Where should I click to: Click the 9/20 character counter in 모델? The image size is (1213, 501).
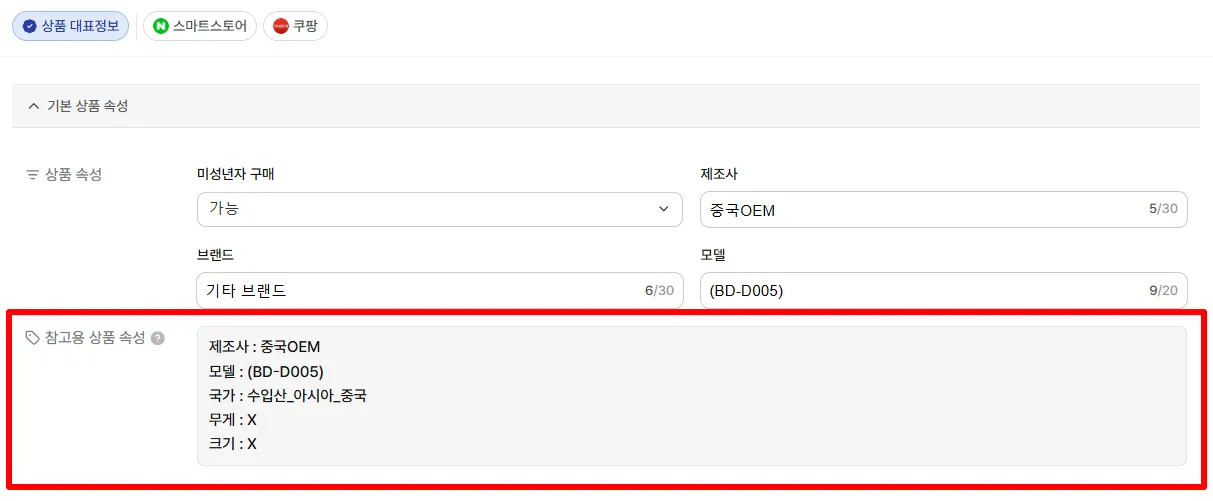coord(1163,291)
